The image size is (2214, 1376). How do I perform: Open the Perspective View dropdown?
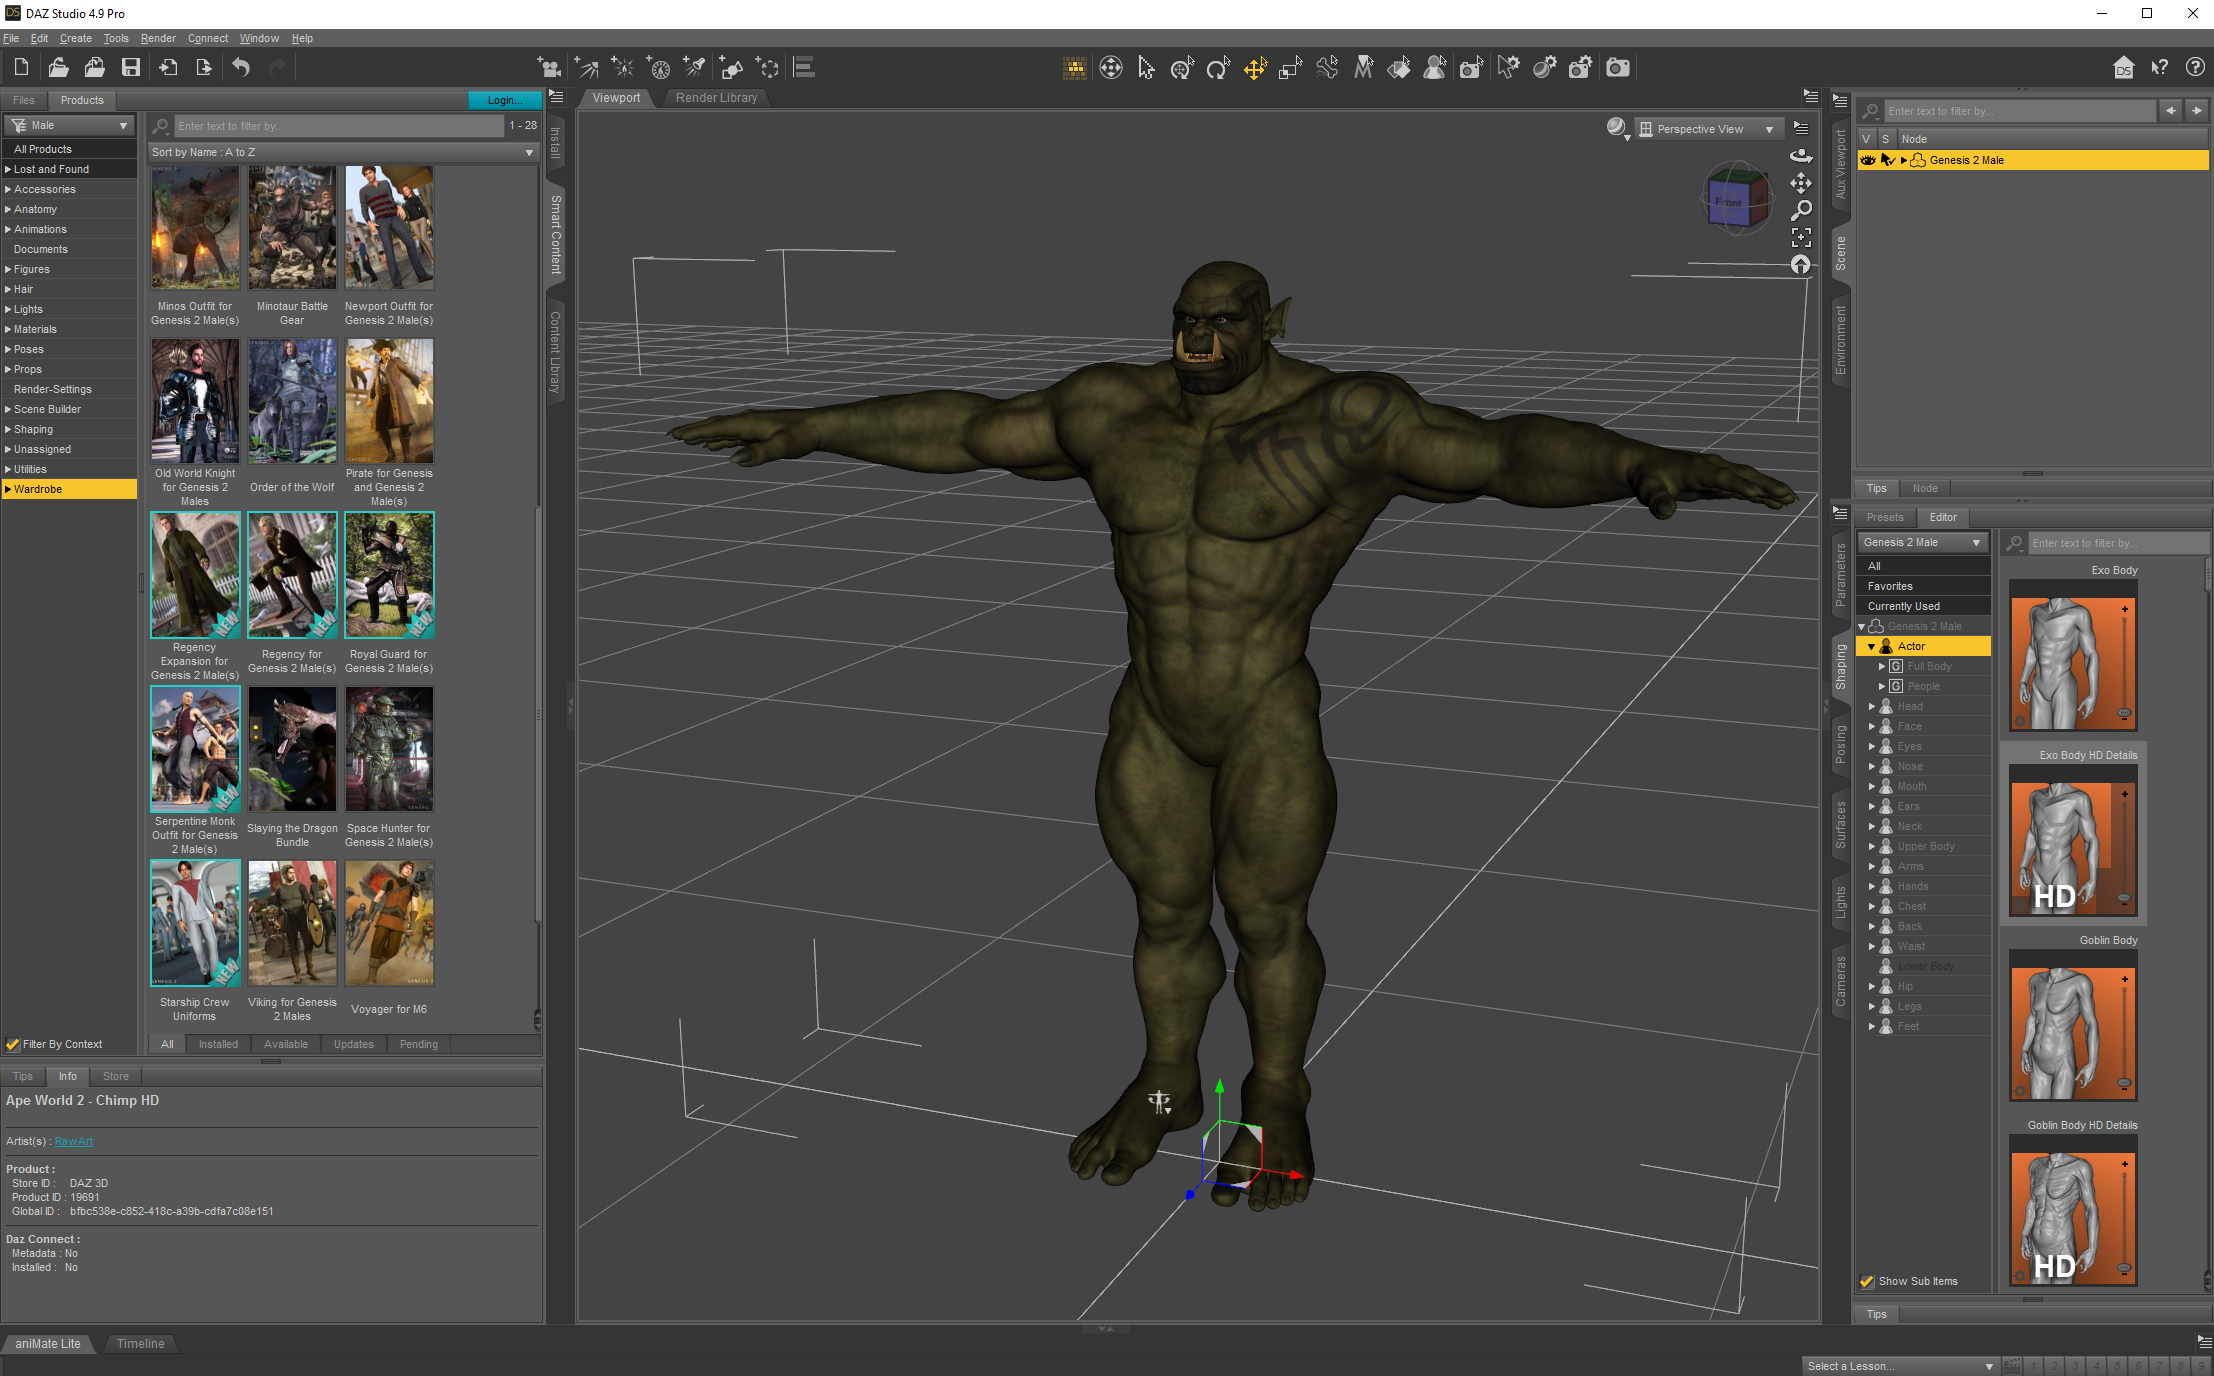(x=1710, y=129)
